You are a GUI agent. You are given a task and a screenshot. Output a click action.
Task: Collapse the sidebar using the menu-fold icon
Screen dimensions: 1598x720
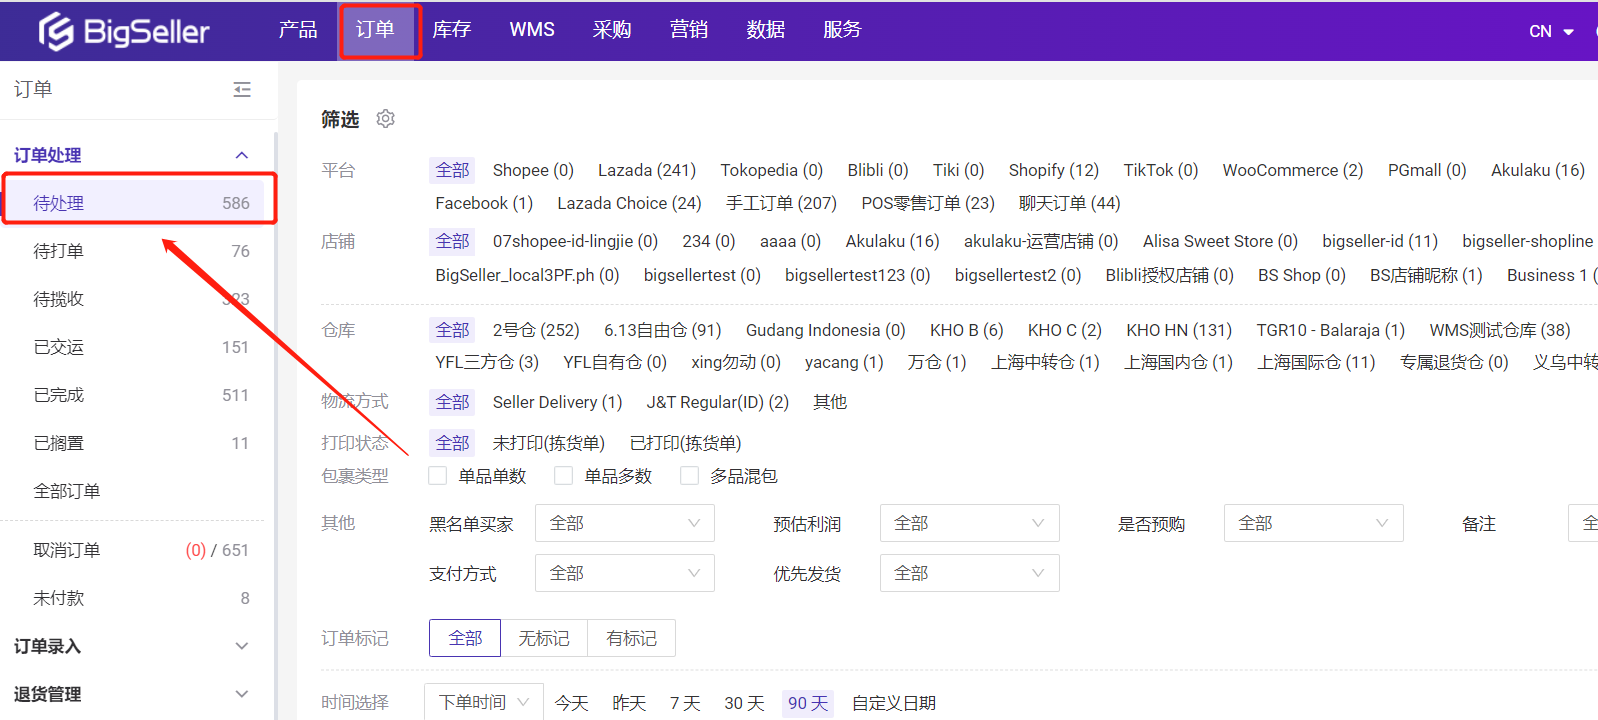click(x=242, y=90)
